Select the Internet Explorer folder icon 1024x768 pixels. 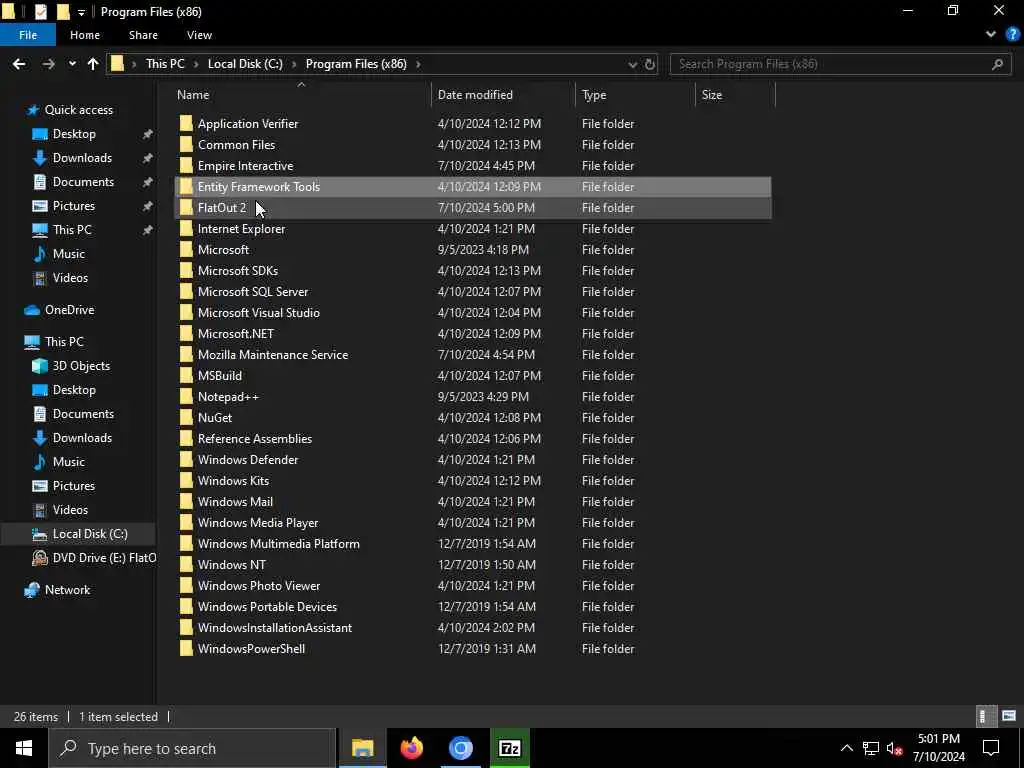[x=186, y=229]
